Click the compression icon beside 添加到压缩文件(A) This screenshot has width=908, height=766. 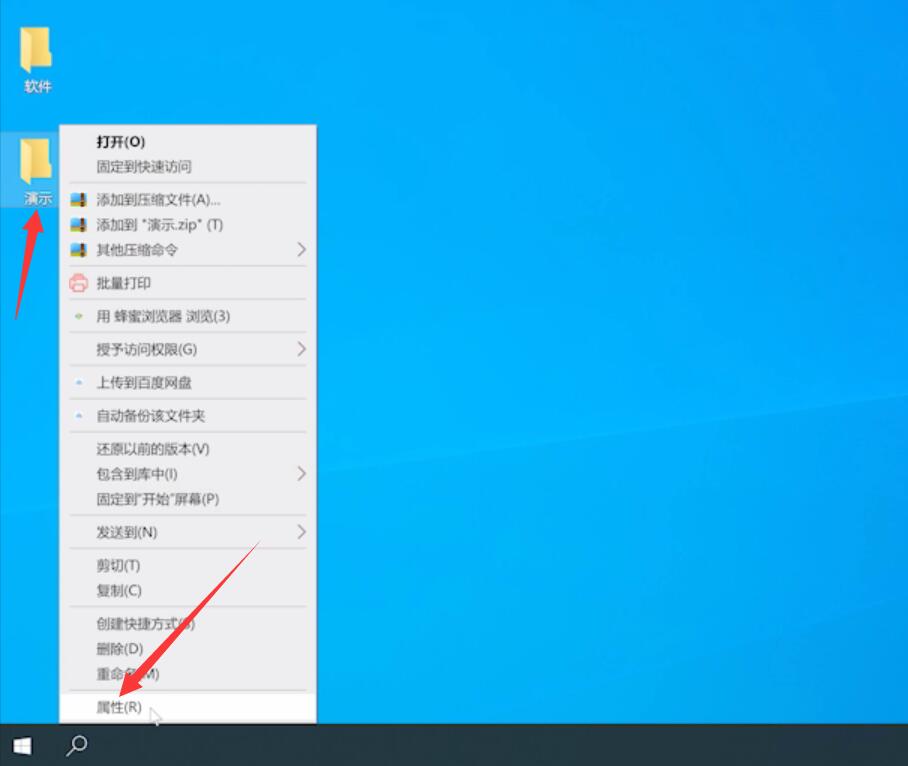tap(78, 200)
